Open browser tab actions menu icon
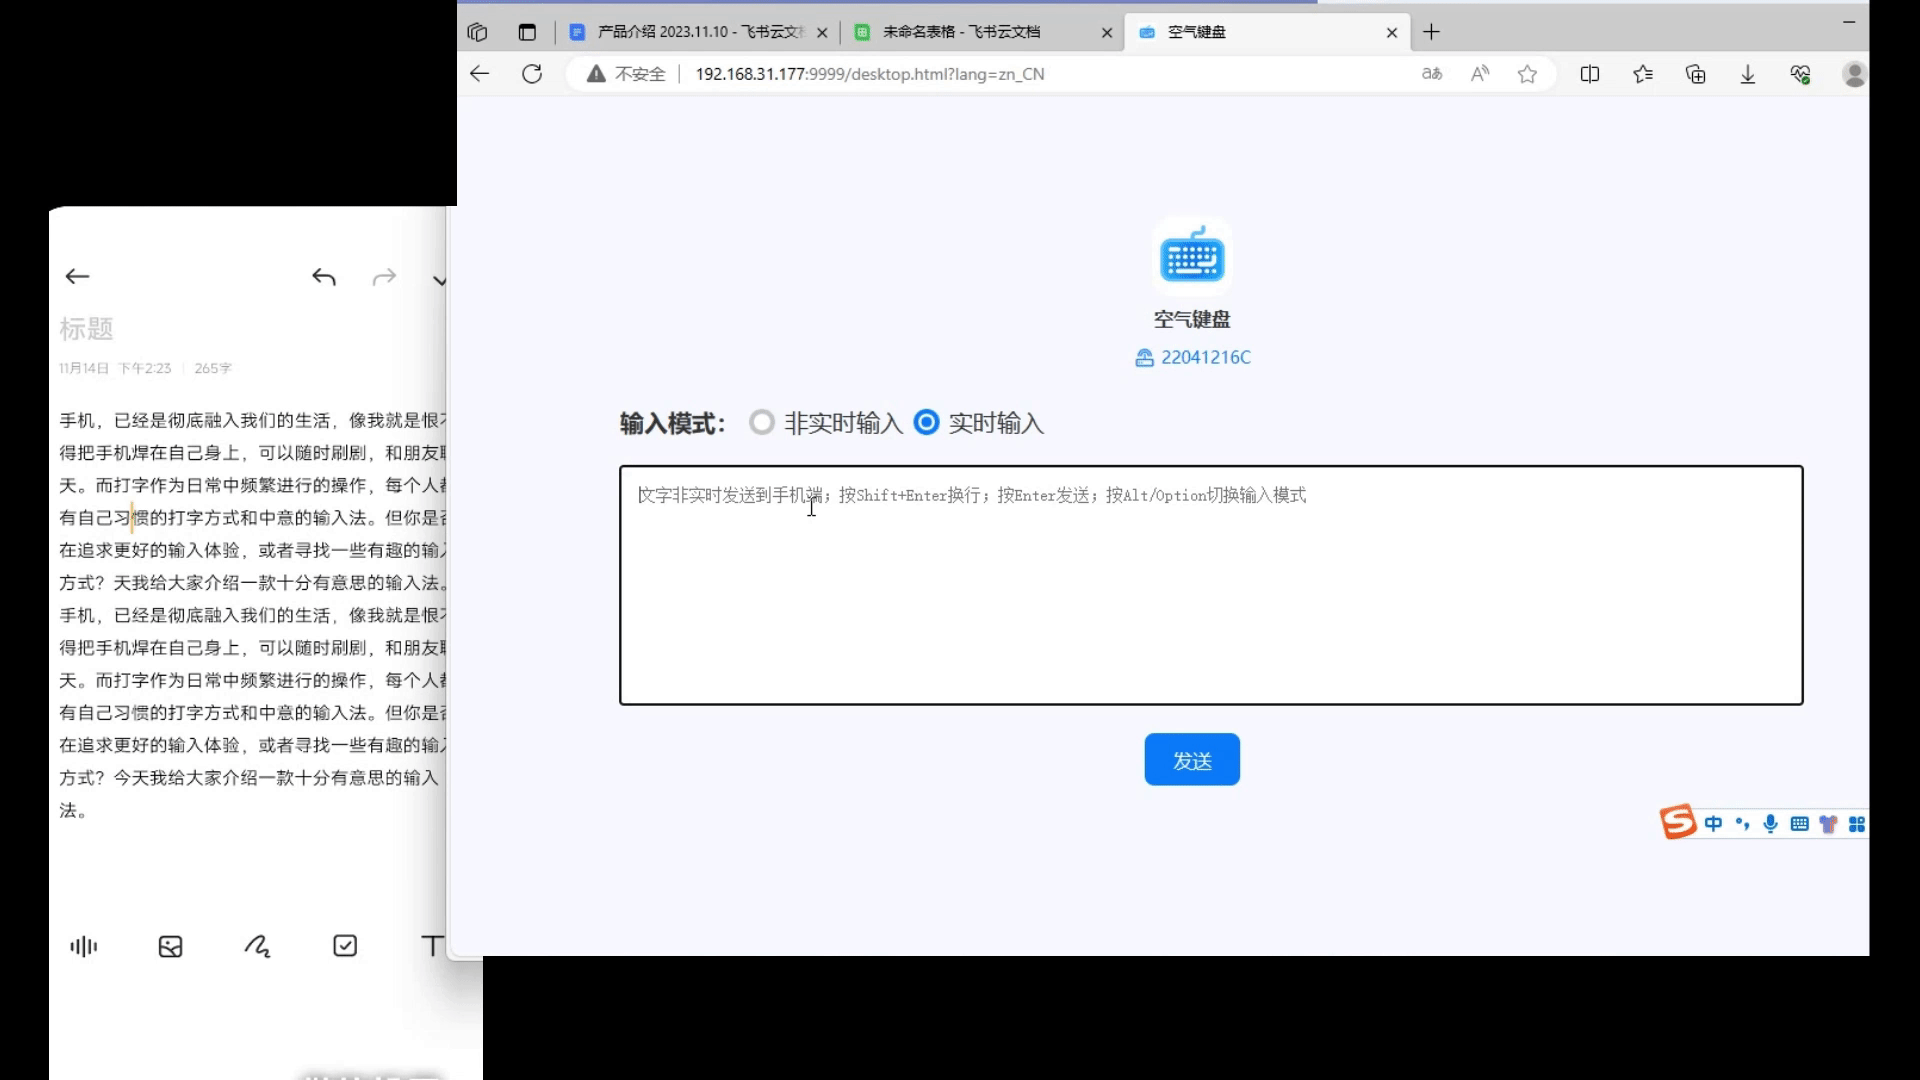 tap(527, 32)
